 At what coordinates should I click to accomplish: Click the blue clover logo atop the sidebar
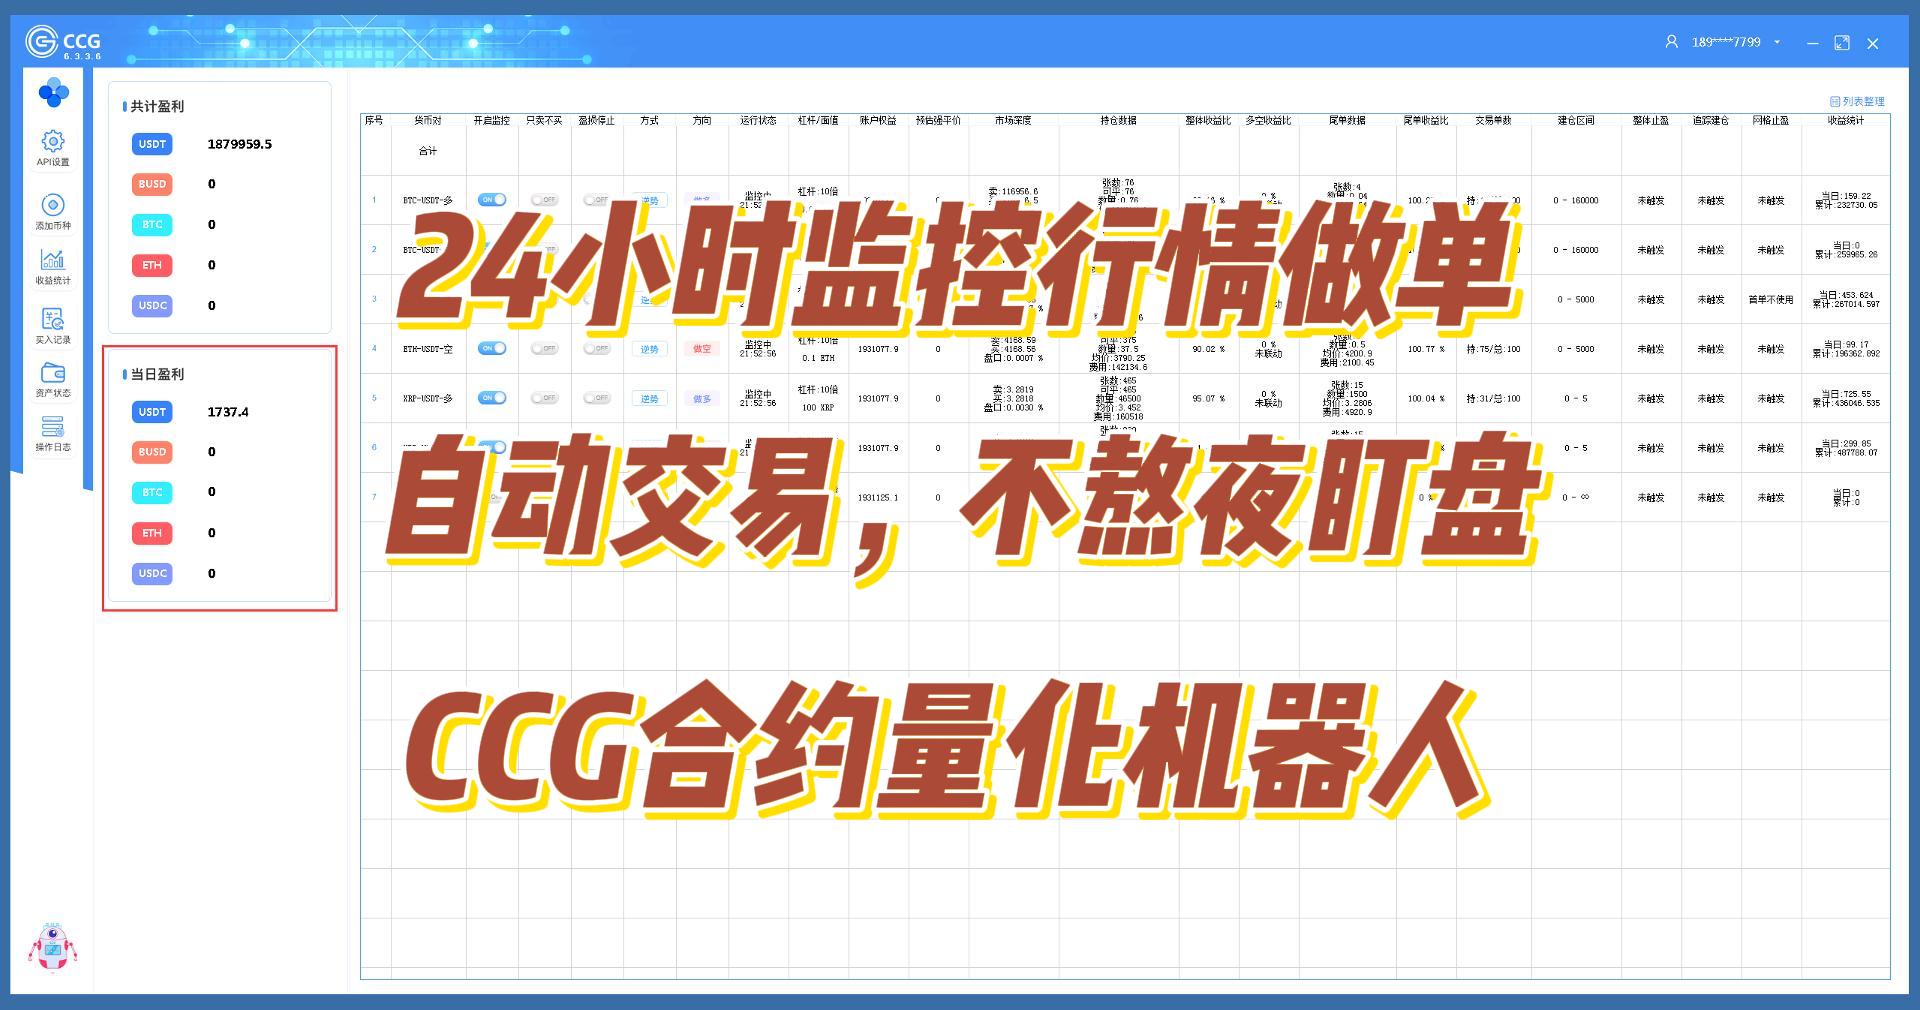pos(53,93)
